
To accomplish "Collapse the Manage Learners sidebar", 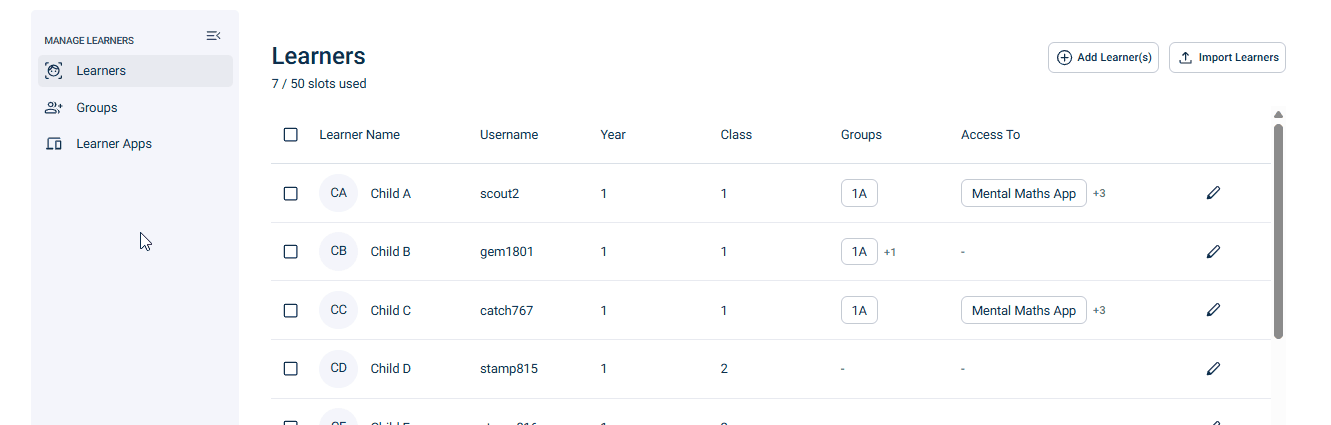I will (213, 36).
